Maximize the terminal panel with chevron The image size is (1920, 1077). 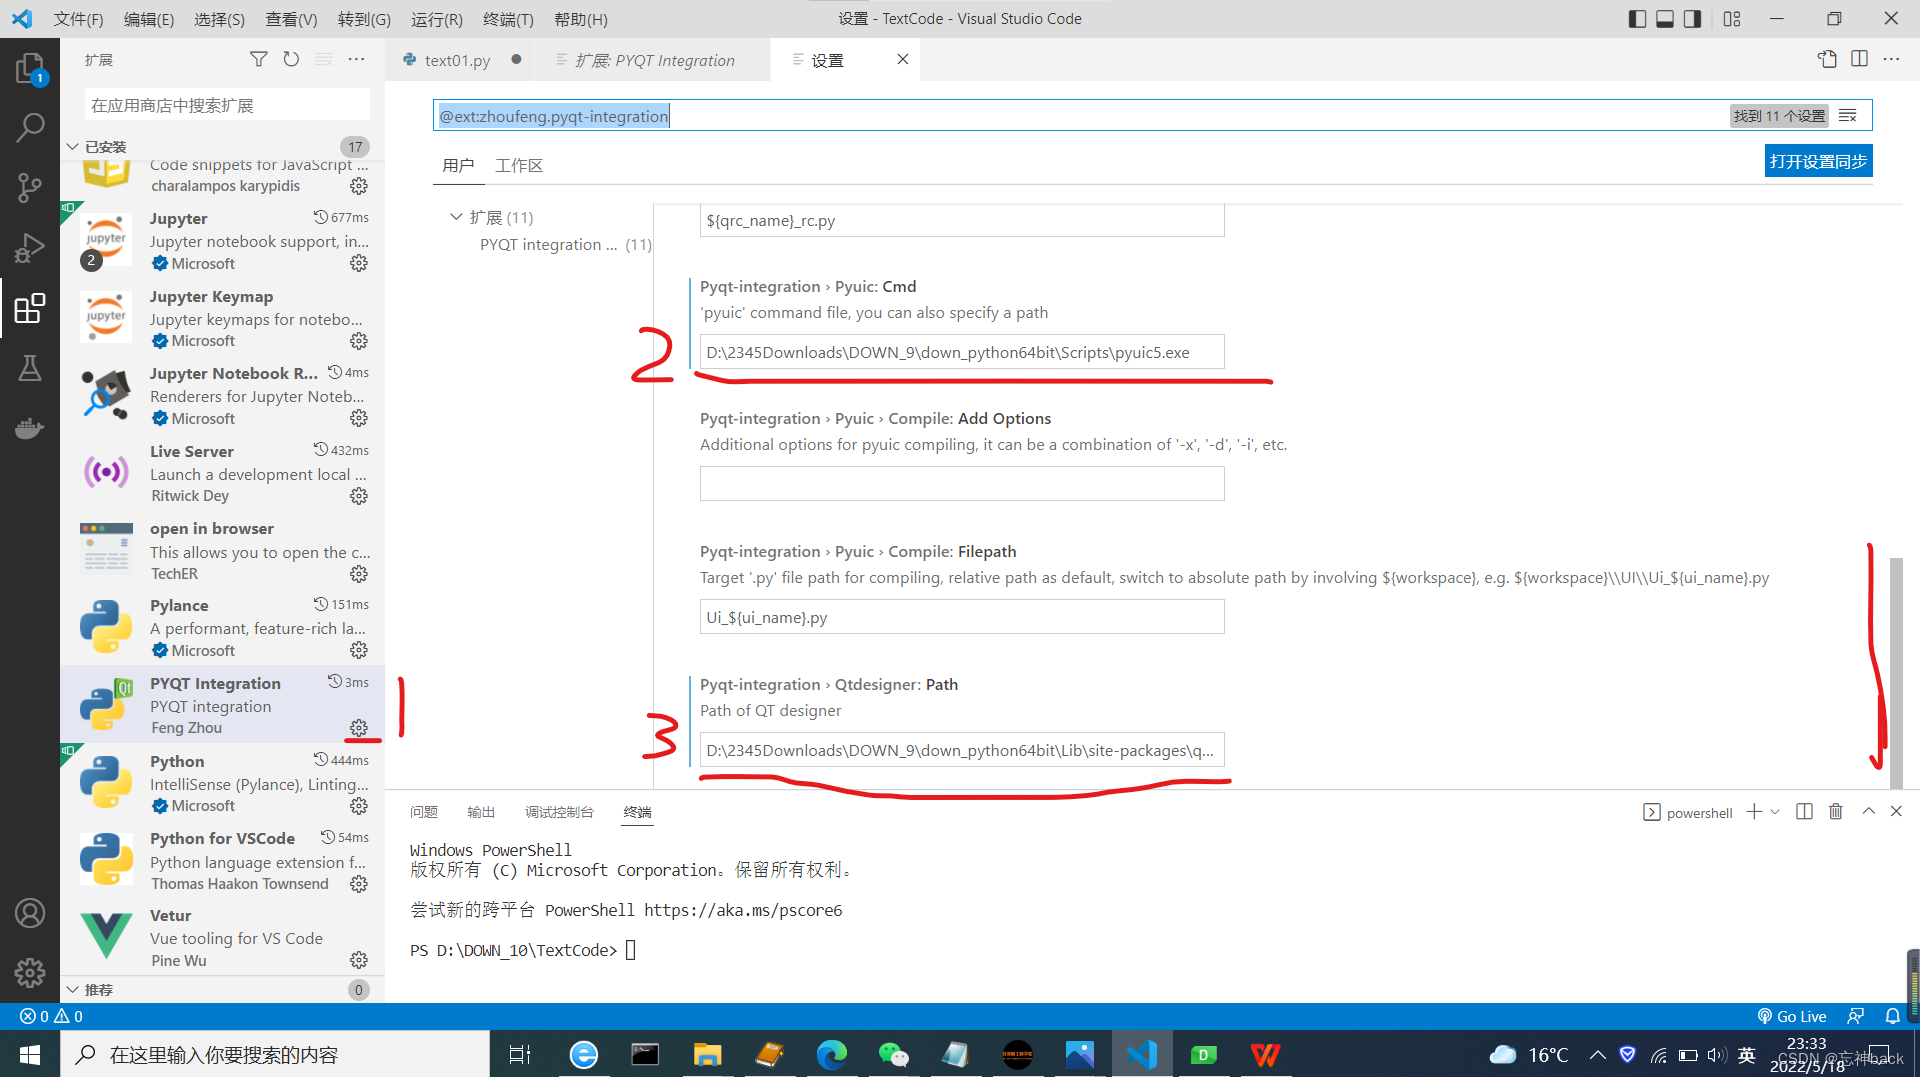[1868, 812]
